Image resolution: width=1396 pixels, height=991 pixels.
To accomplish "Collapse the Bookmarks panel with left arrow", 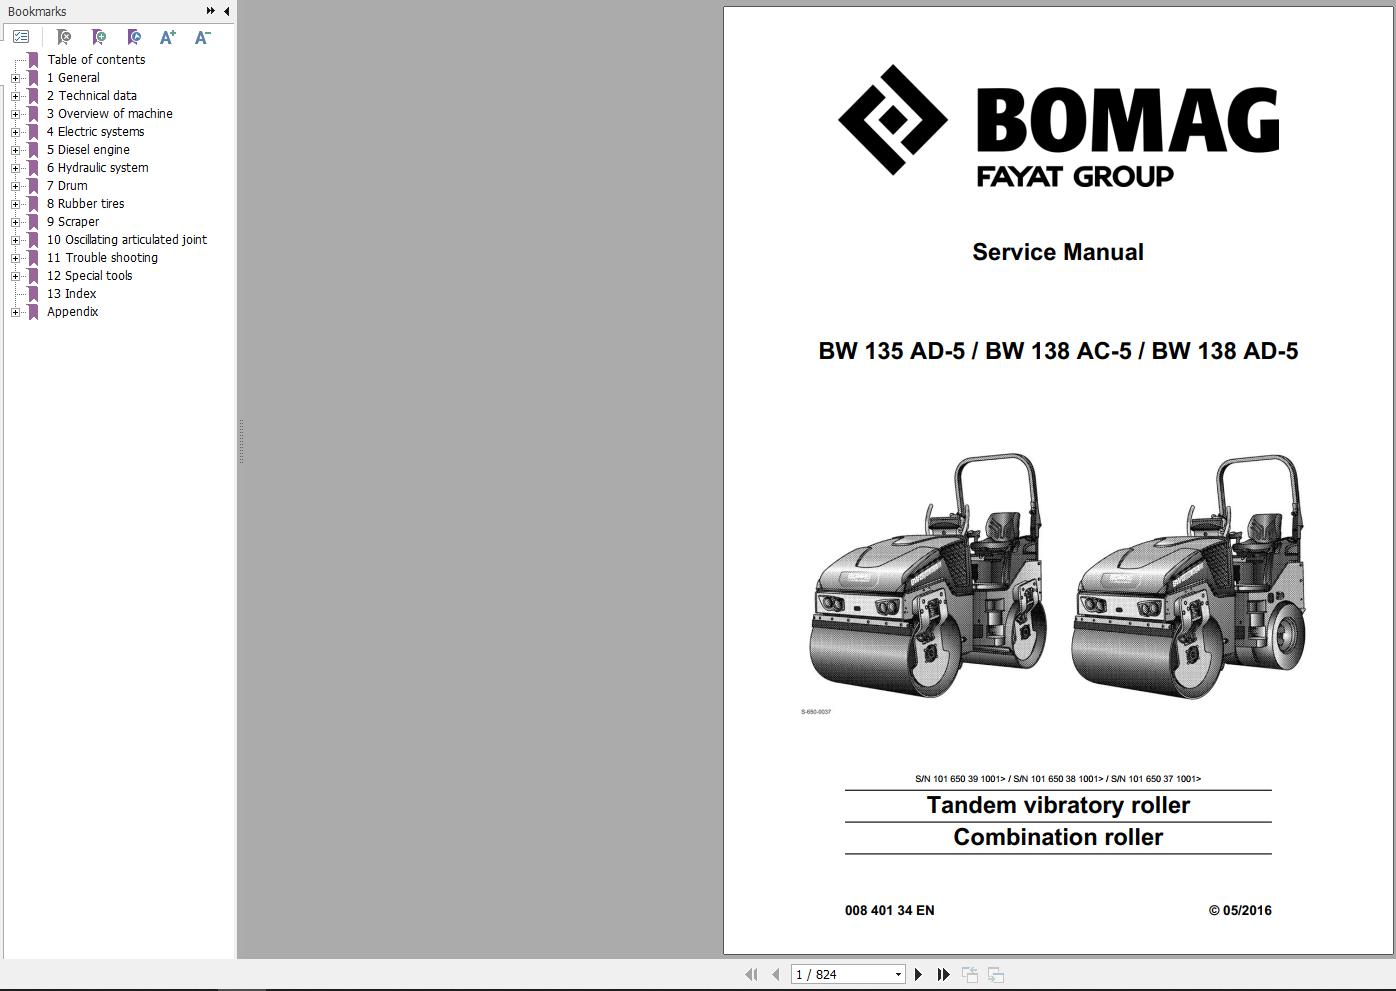I will pyautogui.click(x=227, y=11).
